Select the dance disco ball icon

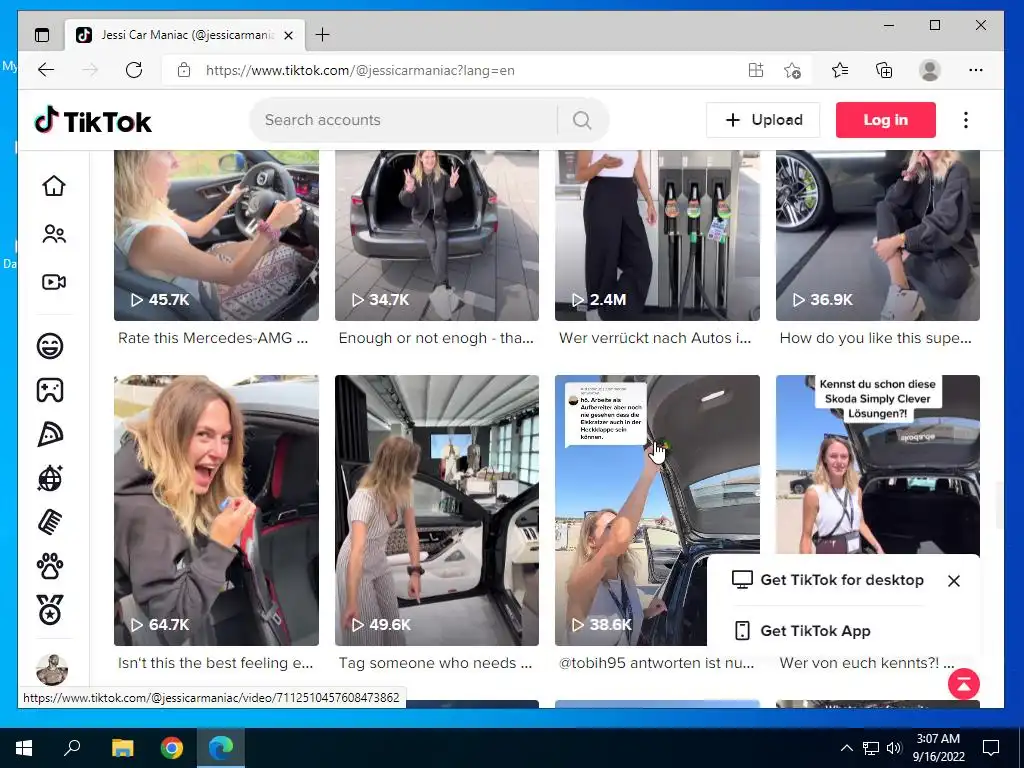pyautogui.click(x=50, y=479)
